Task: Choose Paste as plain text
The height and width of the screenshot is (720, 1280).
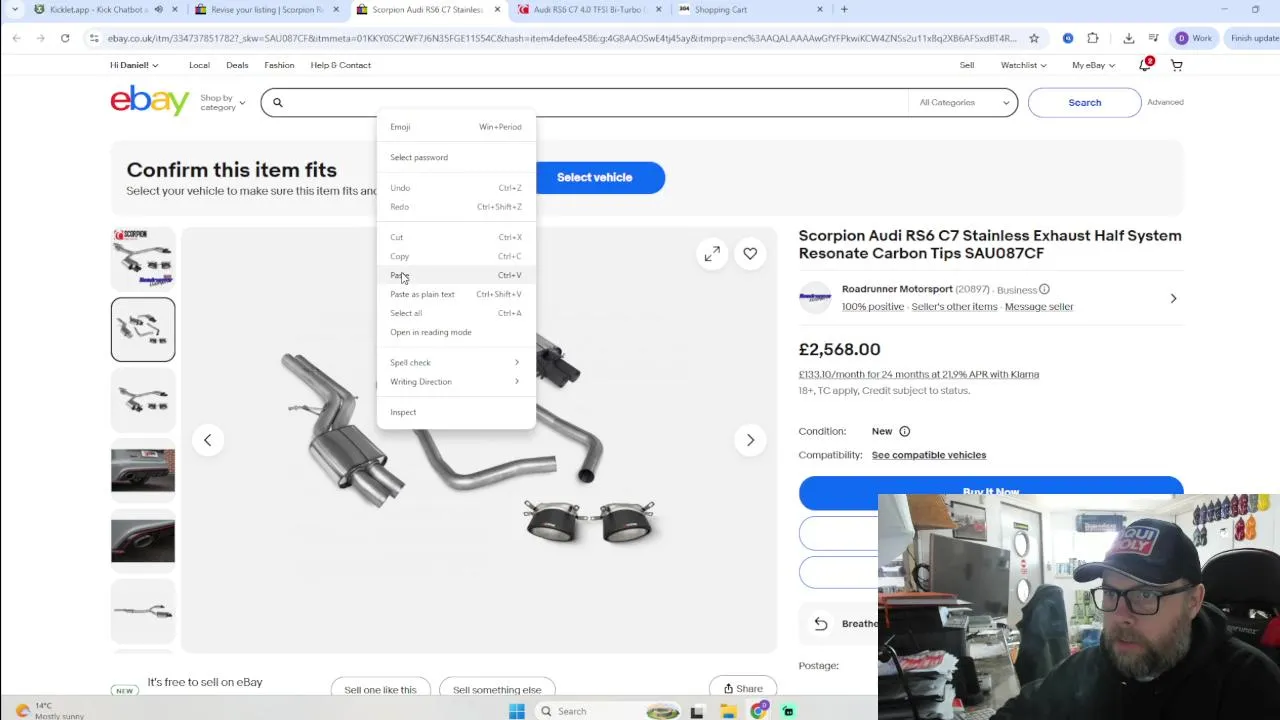Action: click(x=456, y=294)
